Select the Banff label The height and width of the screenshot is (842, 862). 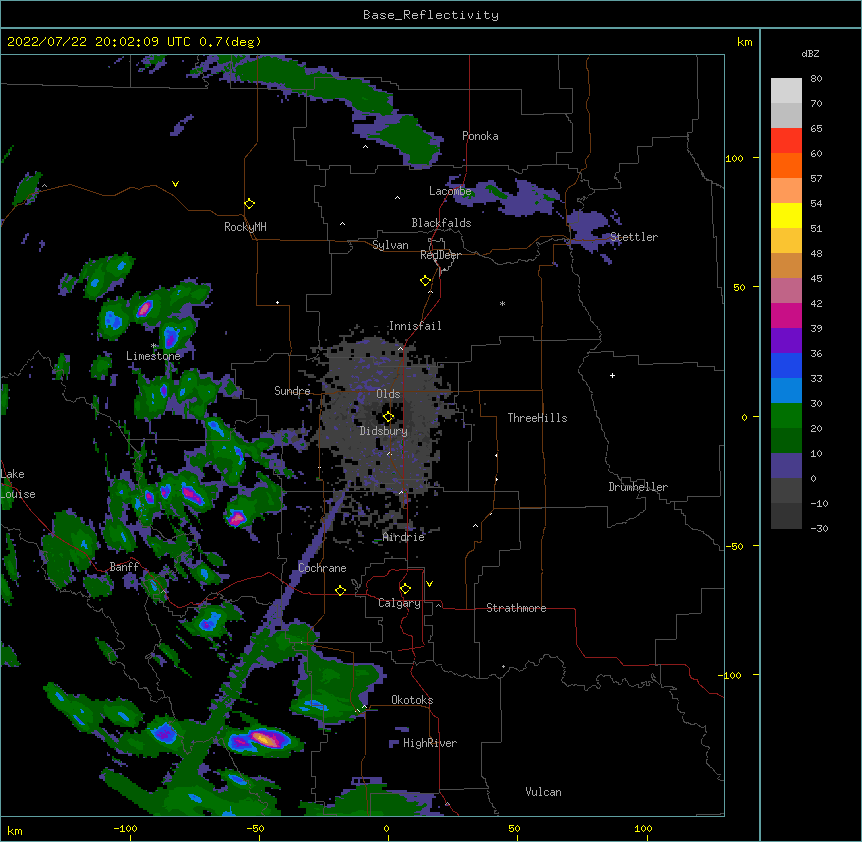[x=125, y=567]
